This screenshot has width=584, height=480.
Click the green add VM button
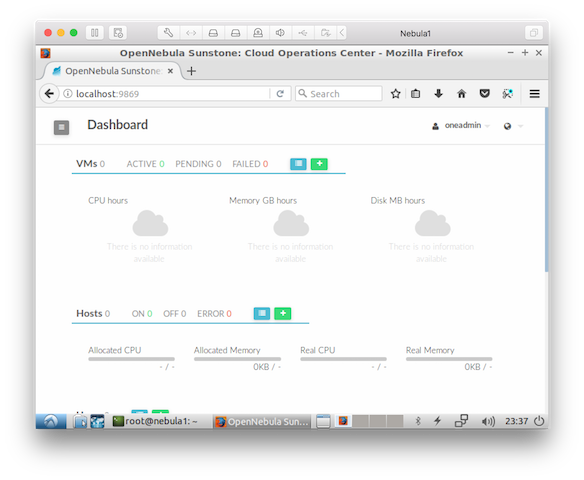(x=319, y=164)
